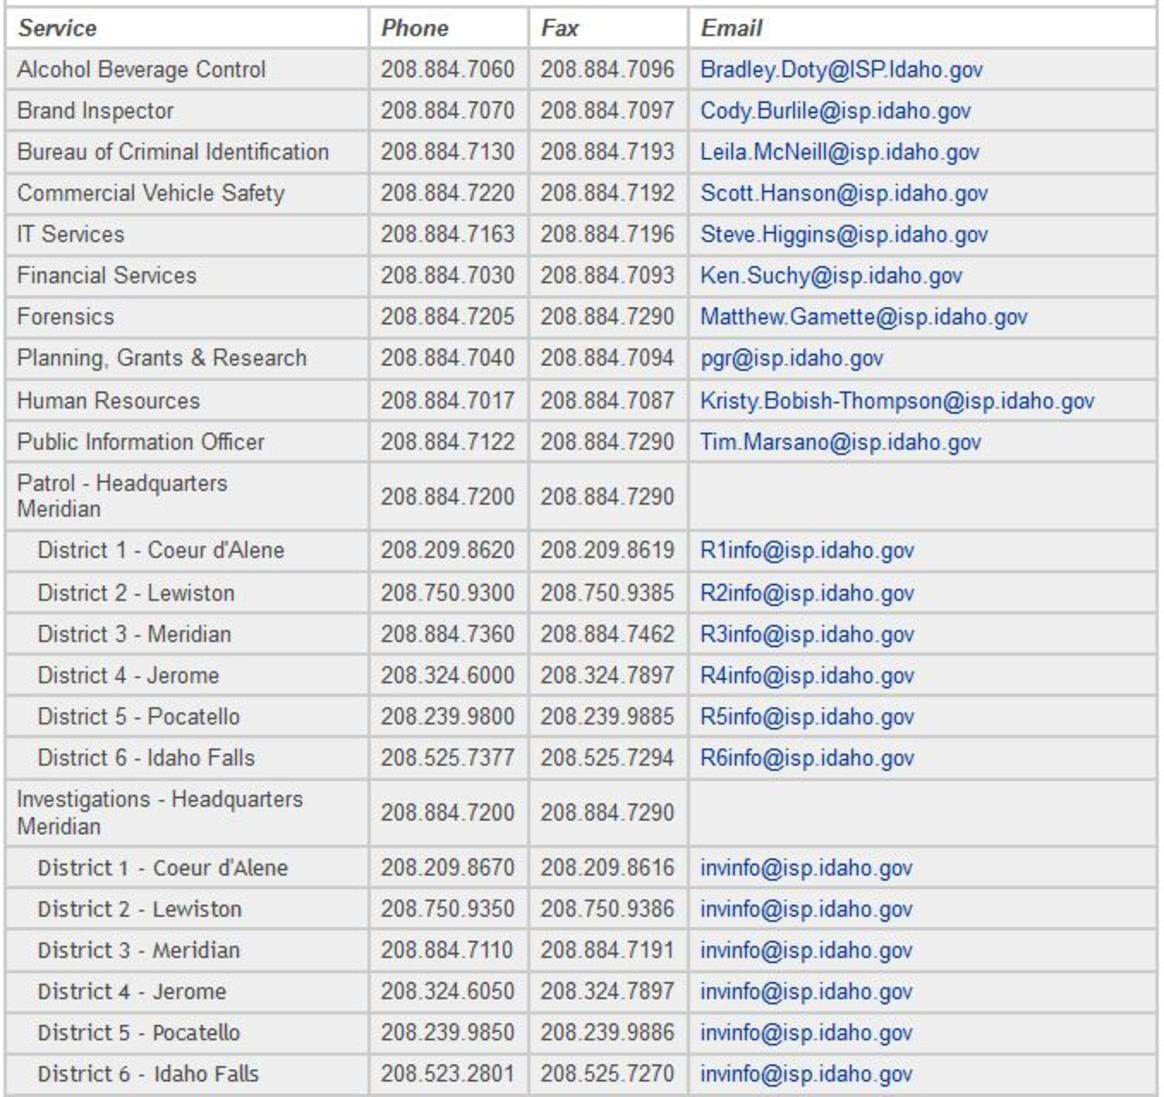Click fax number 208.209.8616
This screenshot has width=1164, height=1097.
pos(607,868)
